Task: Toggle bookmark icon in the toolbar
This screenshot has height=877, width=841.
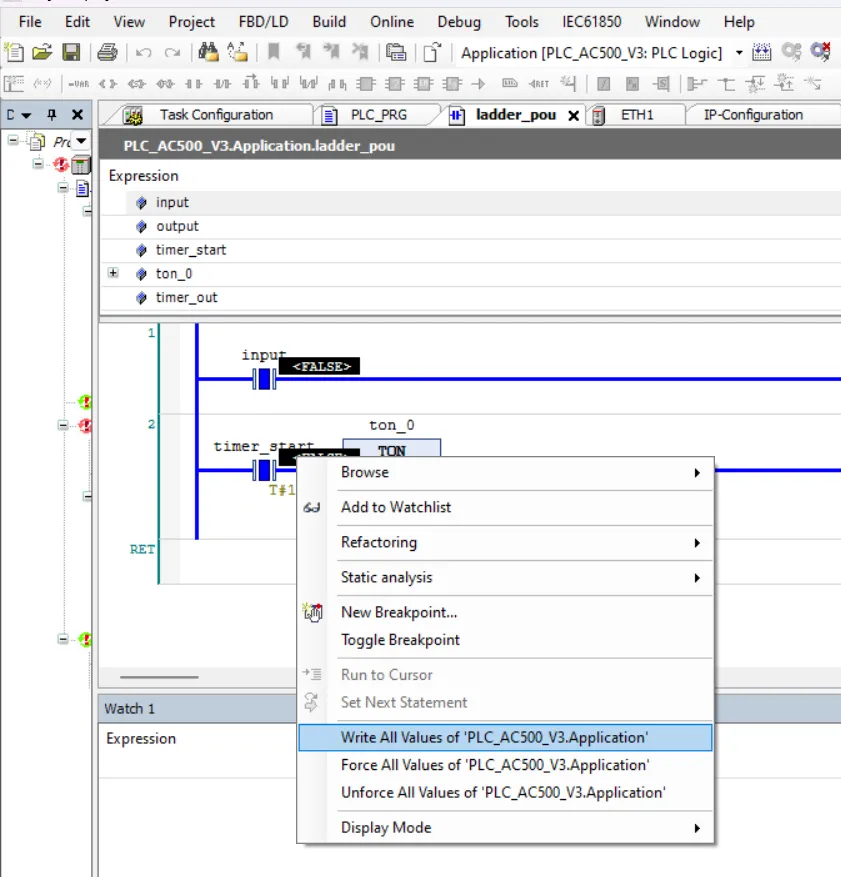Action: [274, 53]
